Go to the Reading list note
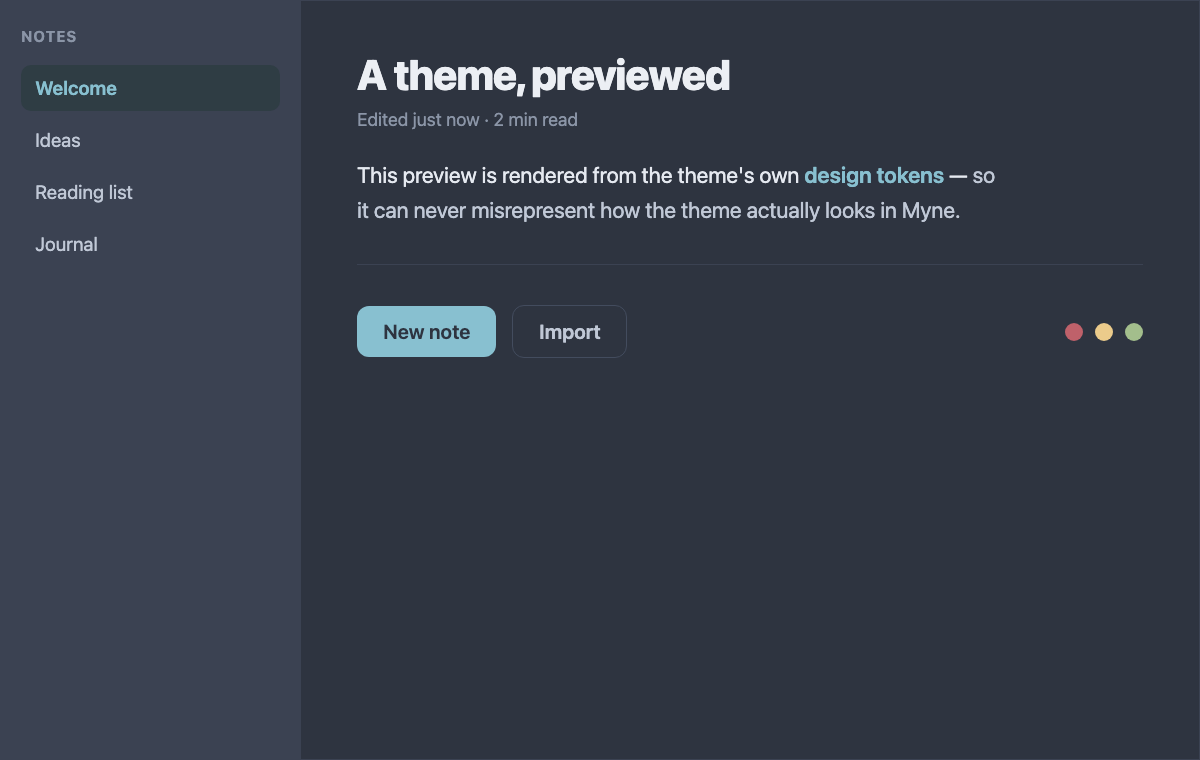 pos(150,192)
